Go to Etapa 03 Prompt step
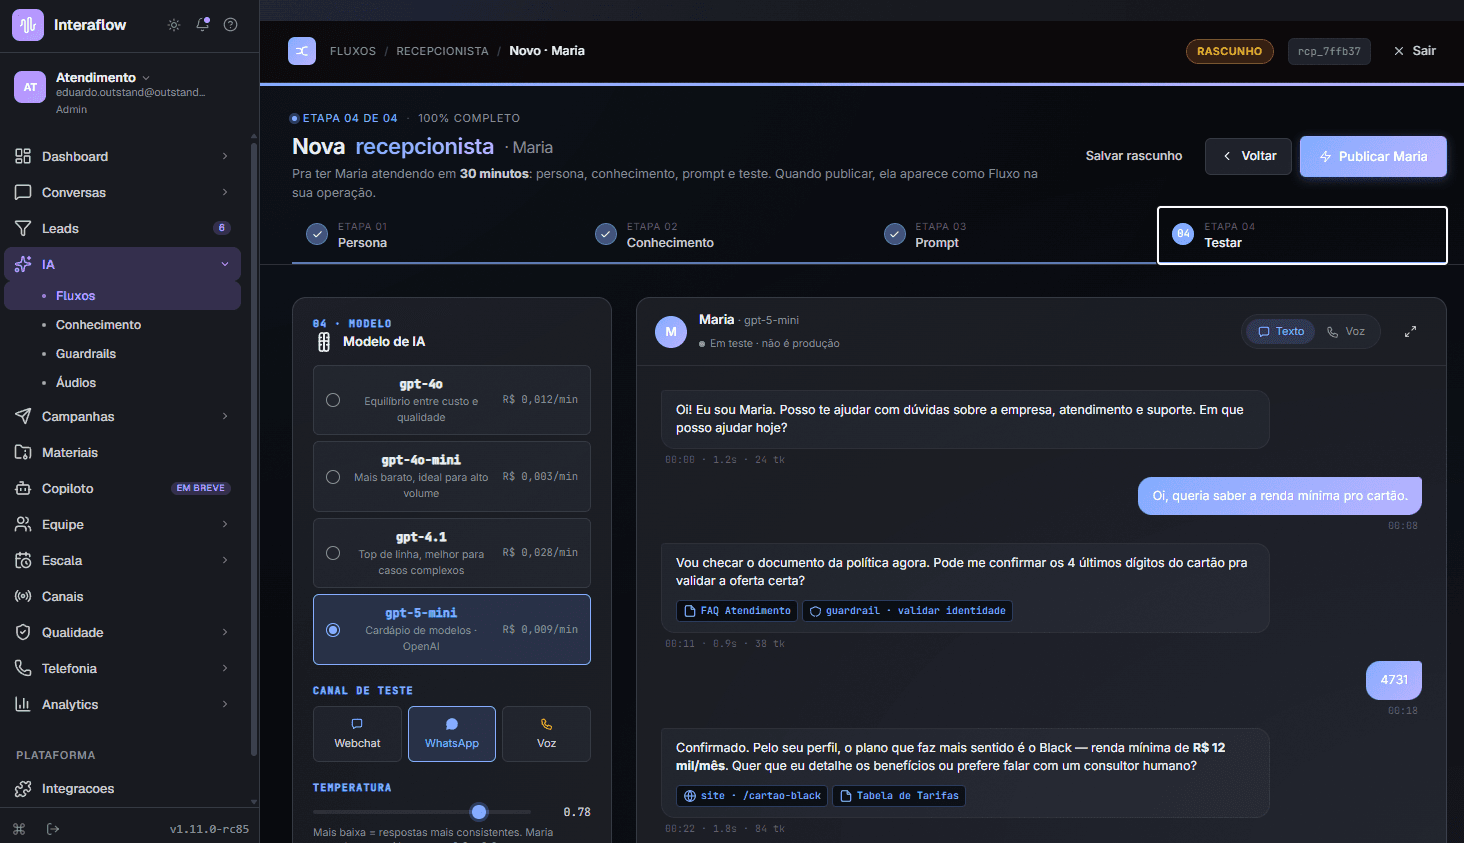1464x843 pixels. (1013, 235)
